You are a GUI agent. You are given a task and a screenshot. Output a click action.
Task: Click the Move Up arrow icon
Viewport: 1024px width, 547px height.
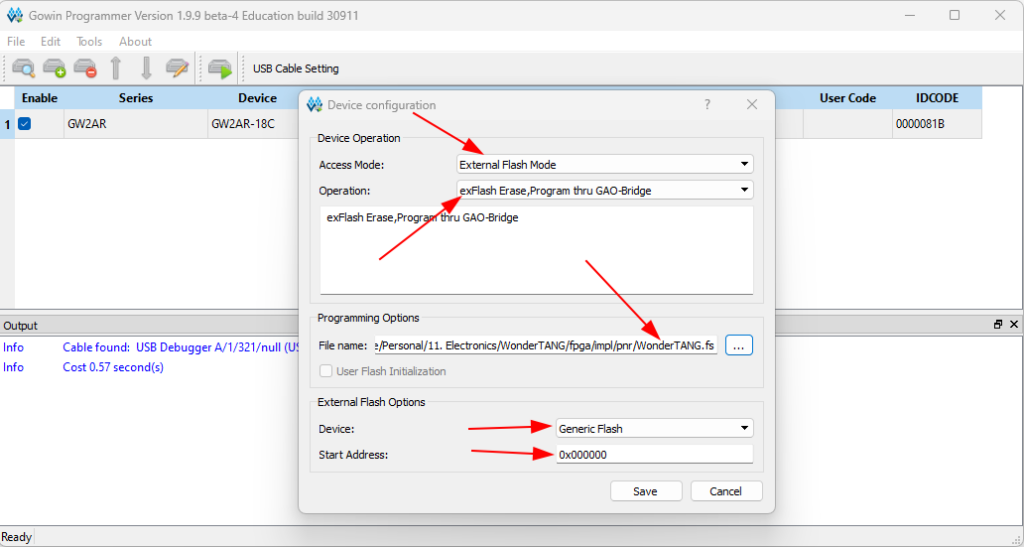[x=116, y=68]
